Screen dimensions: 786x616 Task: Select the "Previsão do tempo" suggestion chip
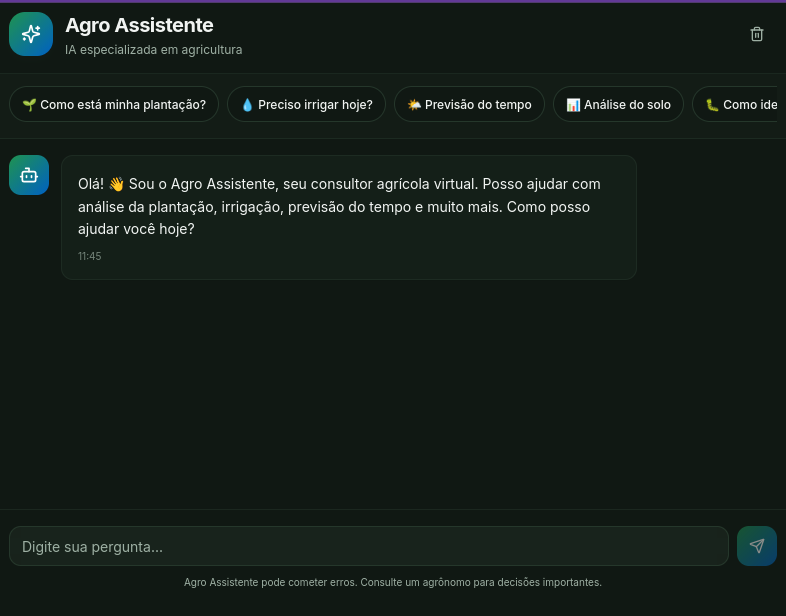point(469,104)
